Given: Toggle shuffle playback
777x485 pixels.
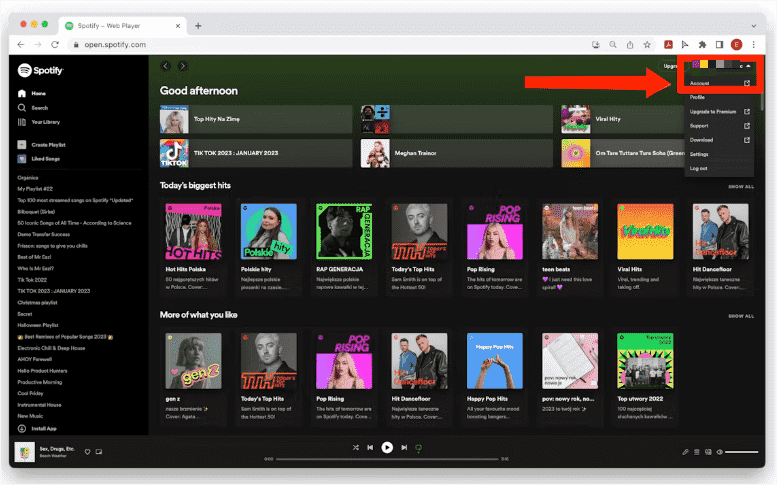Looking at the screenshot, I should (356, 447).
